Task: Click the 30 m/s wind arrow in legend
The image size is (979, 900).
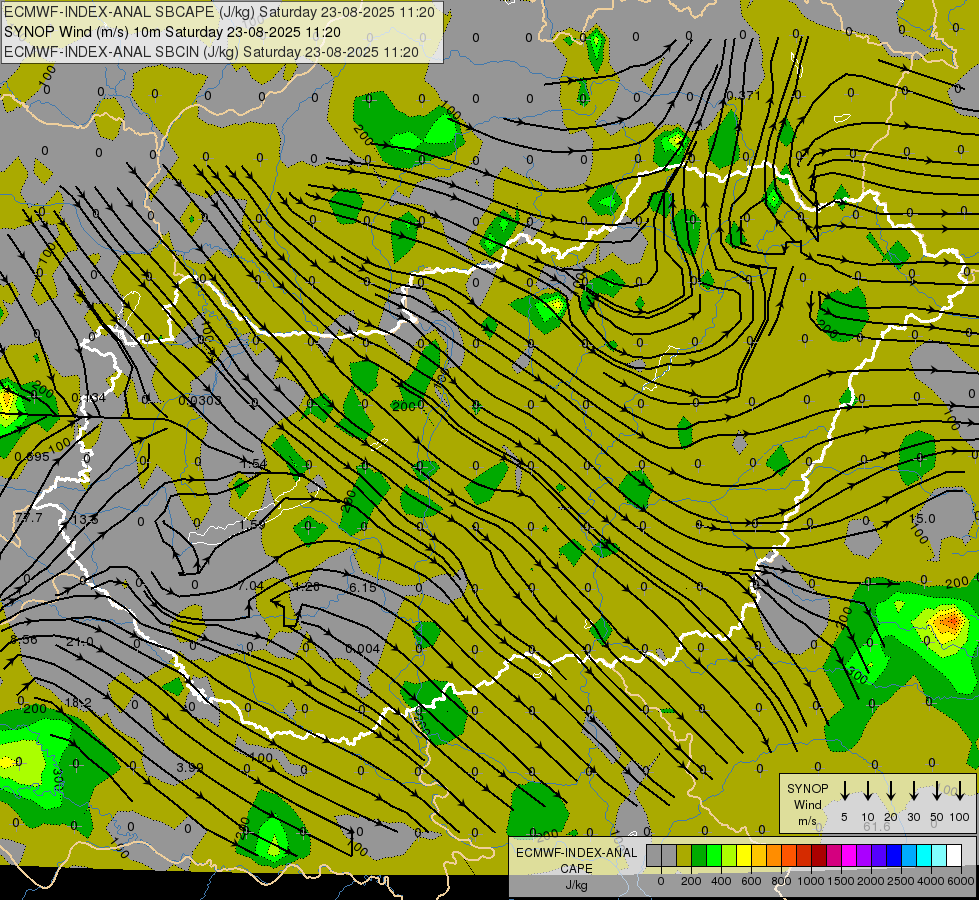Action: point(913,790)
